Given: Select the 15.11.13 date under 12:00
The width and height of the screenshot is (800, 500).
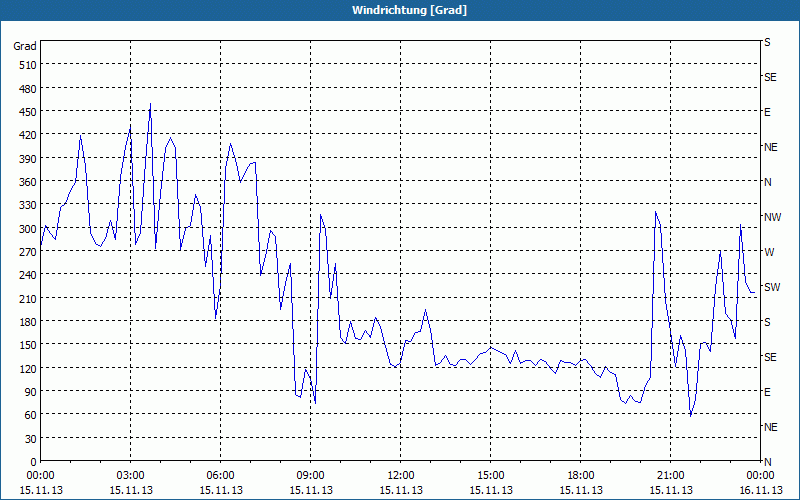Looking at the screenshot, I should (401, 490).
